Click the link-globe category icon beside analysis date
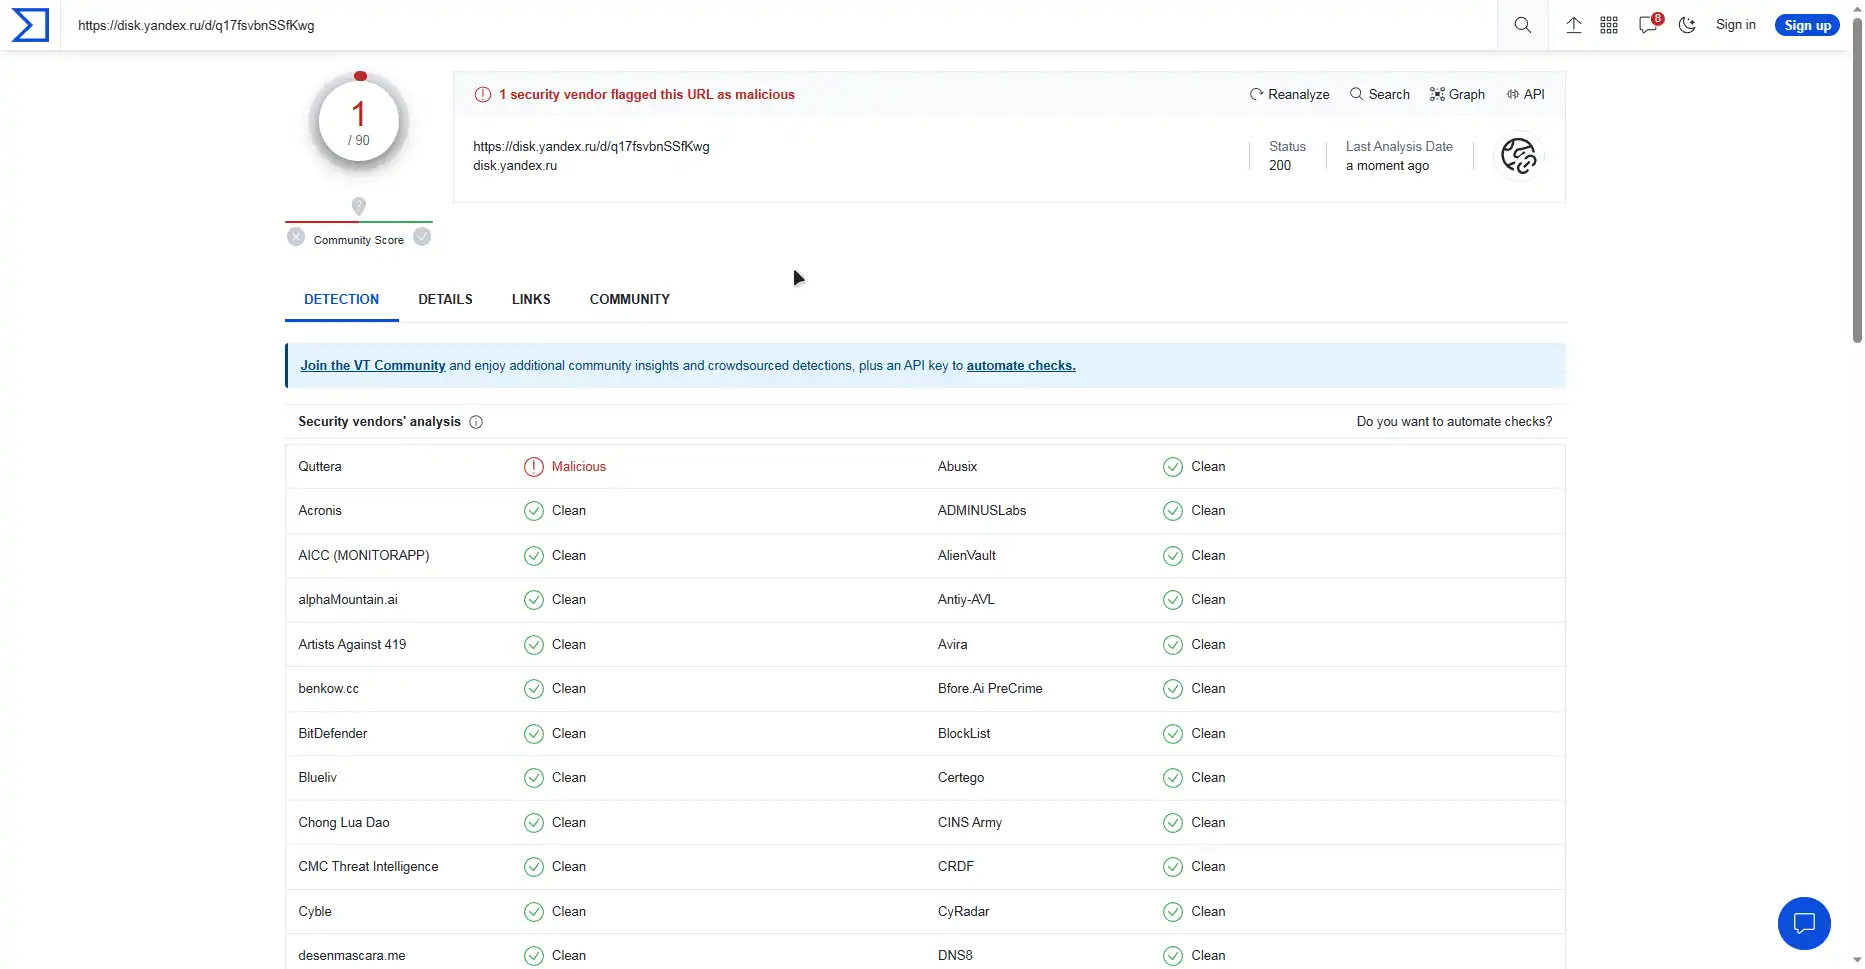Image resolution: width=1865 pixels, height=969 pixels. (x=1518, y=156)
